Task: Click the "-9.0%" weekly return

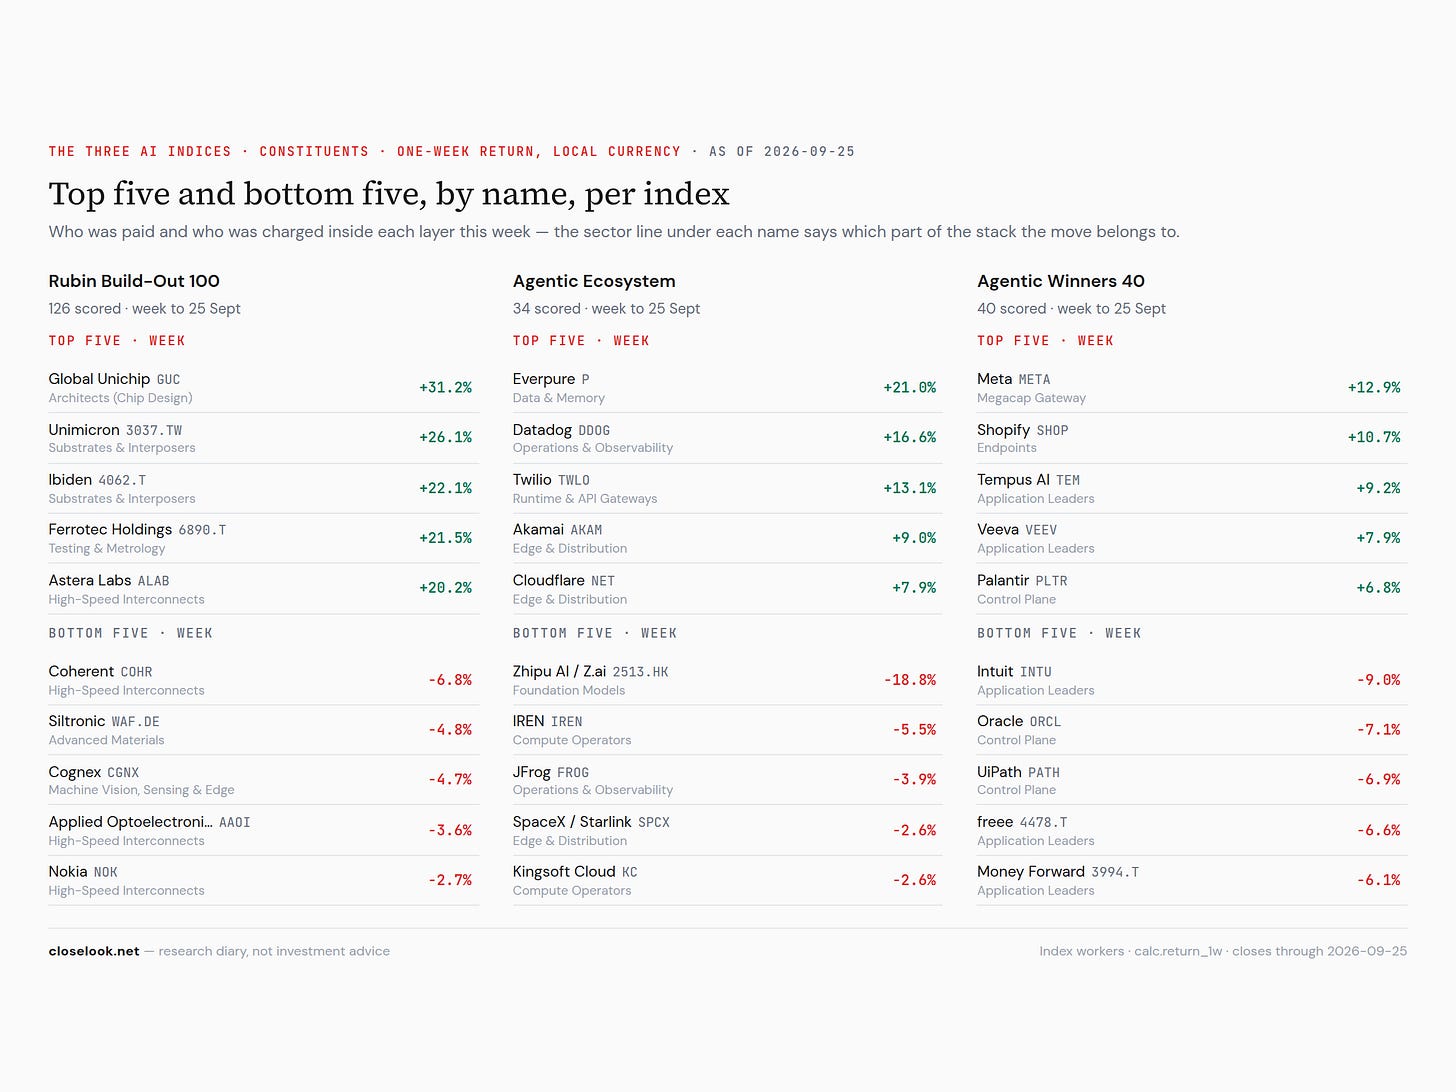Action: [x=1378, y=679]
